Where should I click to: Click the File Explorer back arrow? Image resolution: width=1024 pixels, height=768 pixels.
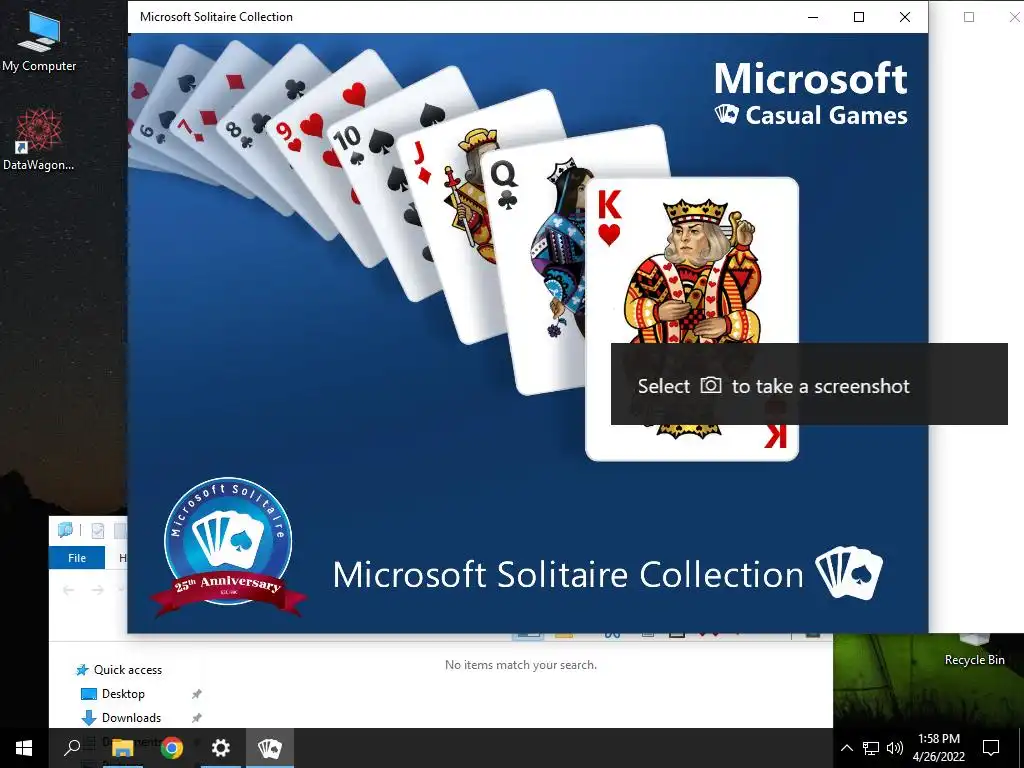pos(68,590)
